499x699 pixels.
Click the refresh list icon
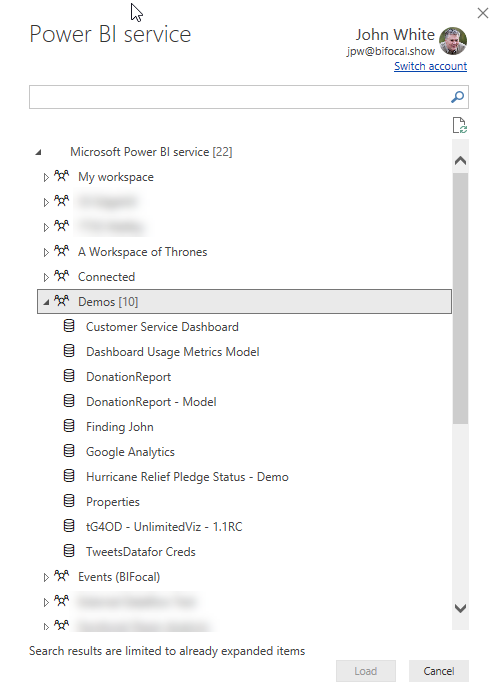[459, 125]
